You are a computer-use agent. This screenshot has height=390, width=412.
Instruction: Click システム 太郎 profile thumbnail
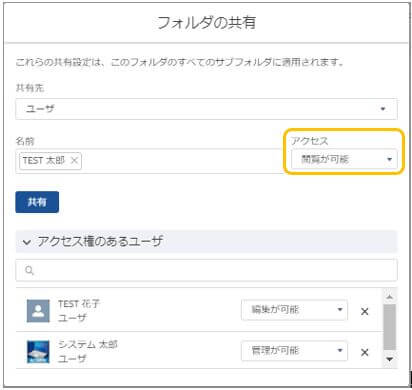[38, 352]
